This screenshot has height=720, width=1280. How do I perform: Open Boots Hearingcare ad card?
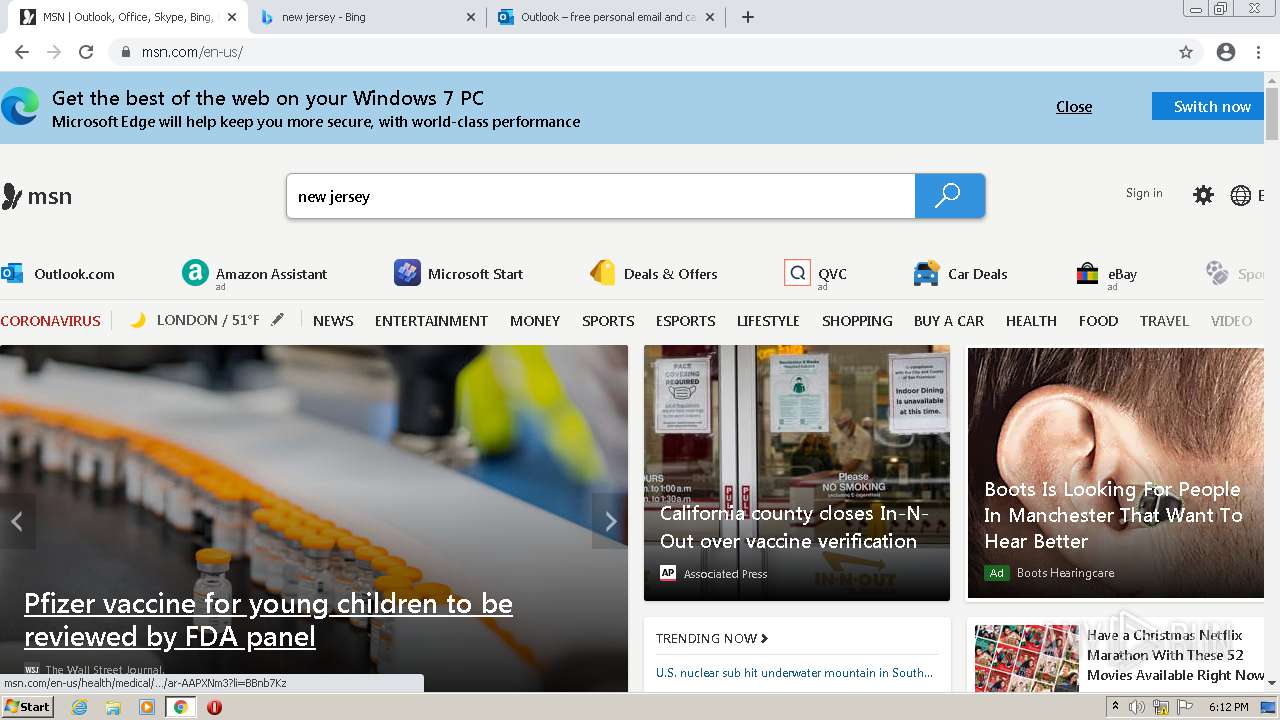(1115, 473)
